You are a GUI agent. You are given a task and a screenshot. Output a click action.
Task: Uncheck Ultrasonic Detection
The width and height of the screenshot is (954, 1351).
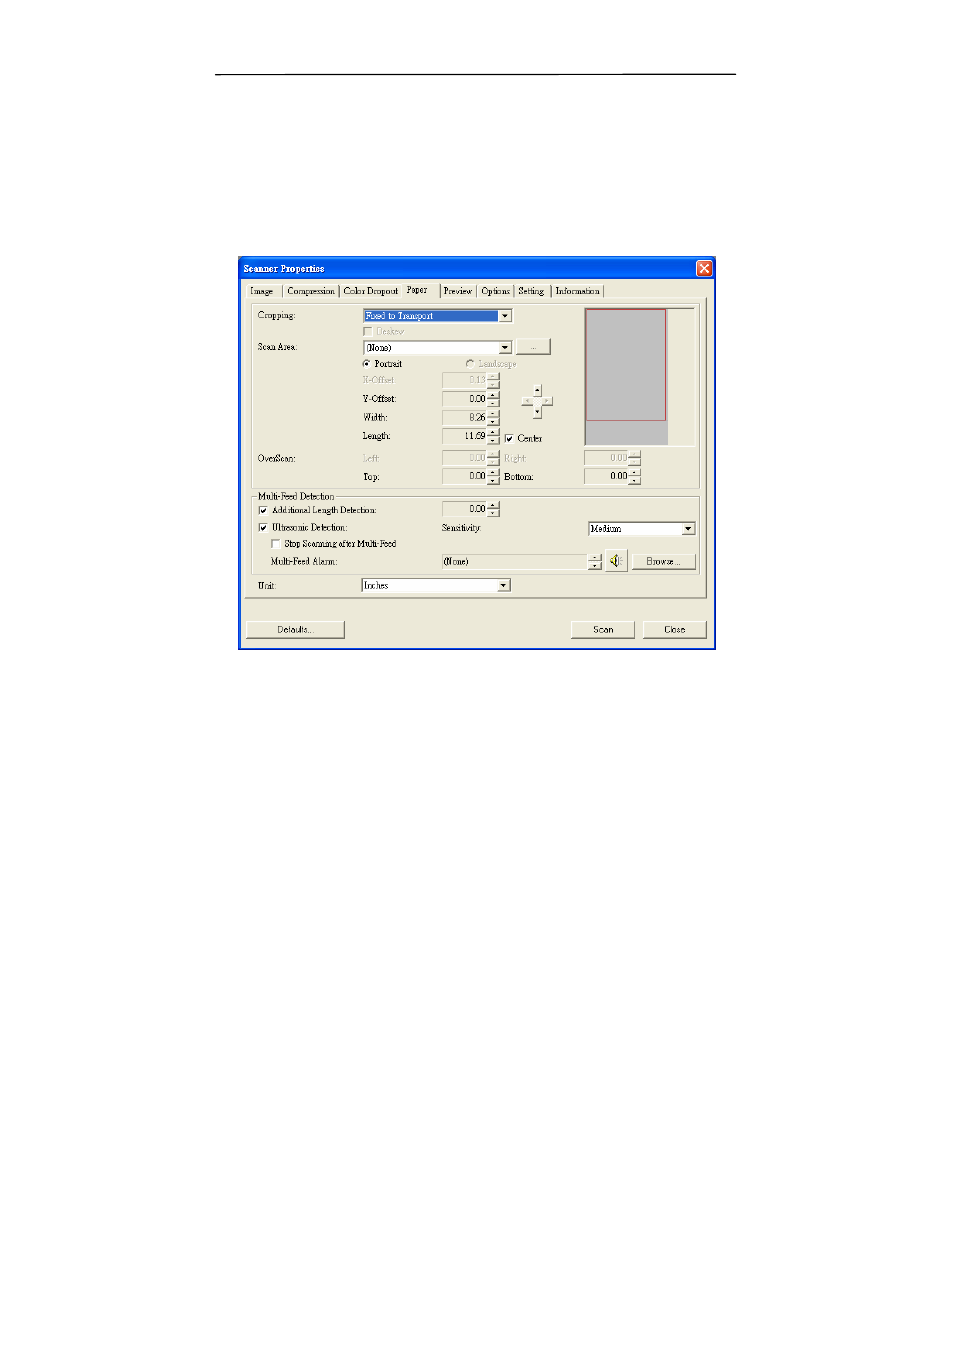(263, 527)
